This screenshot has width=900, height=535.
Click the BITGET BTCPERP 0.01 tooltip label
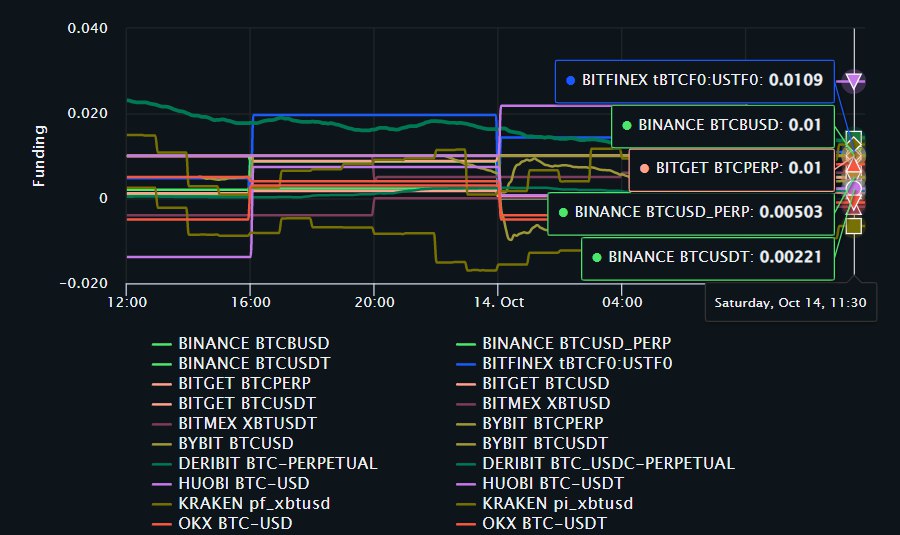point(732,170)
